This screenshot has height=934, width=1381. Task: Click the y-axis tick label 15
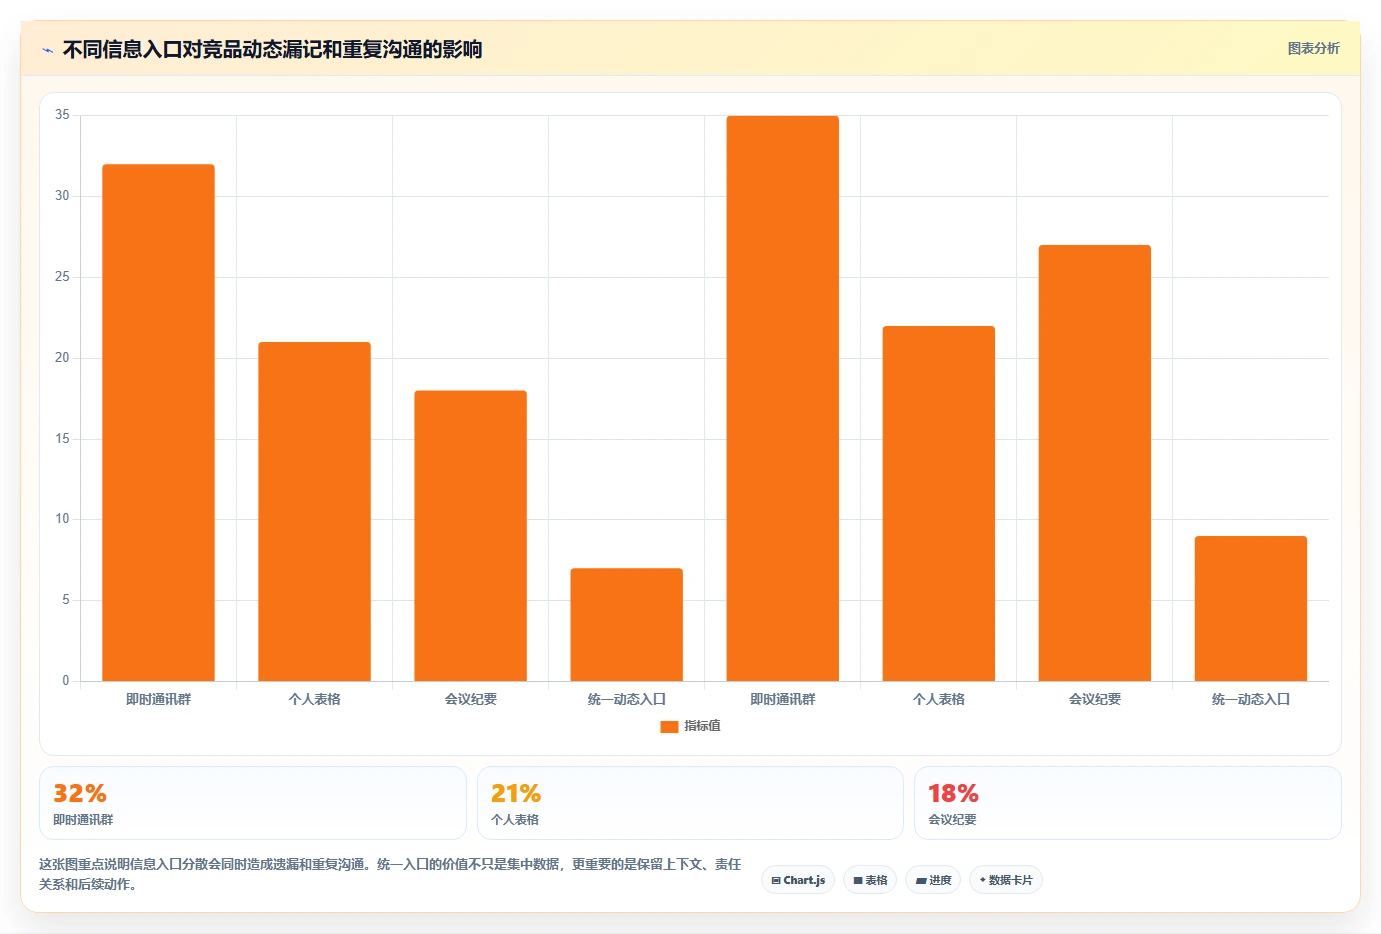[x=62, y=439]
